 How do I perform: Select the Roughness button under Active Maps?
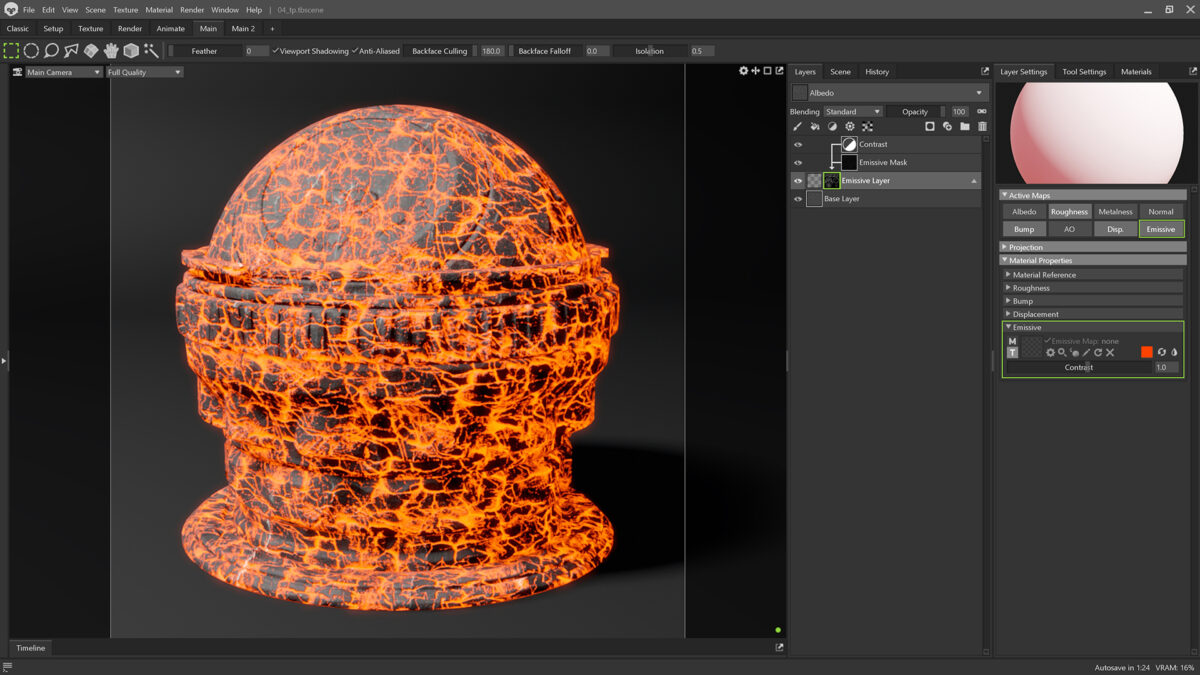[x=1069, y=211]
